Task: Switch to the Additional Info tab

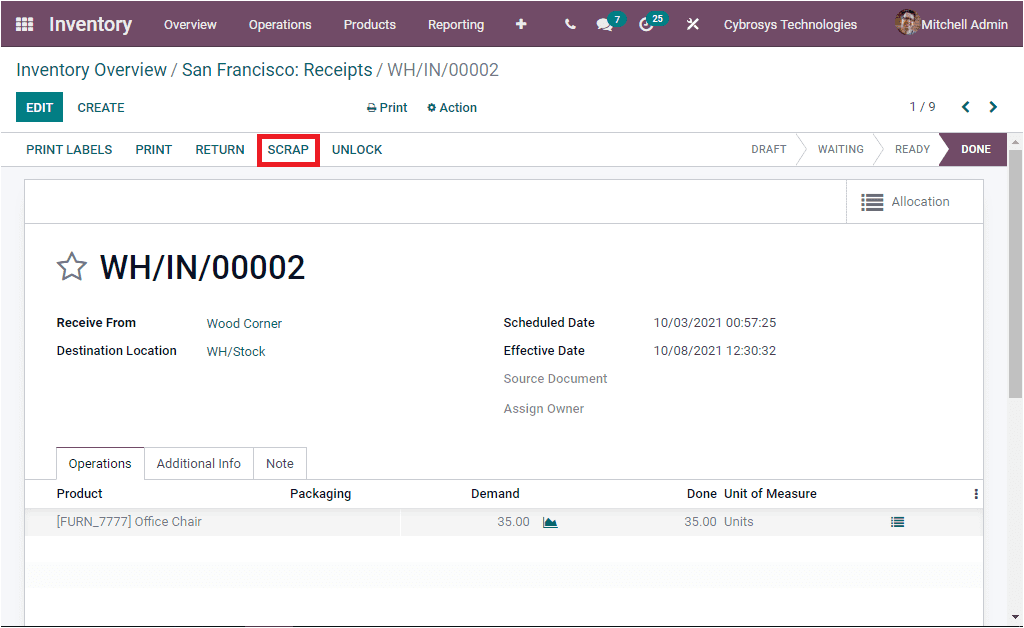Action: point(198,463)
